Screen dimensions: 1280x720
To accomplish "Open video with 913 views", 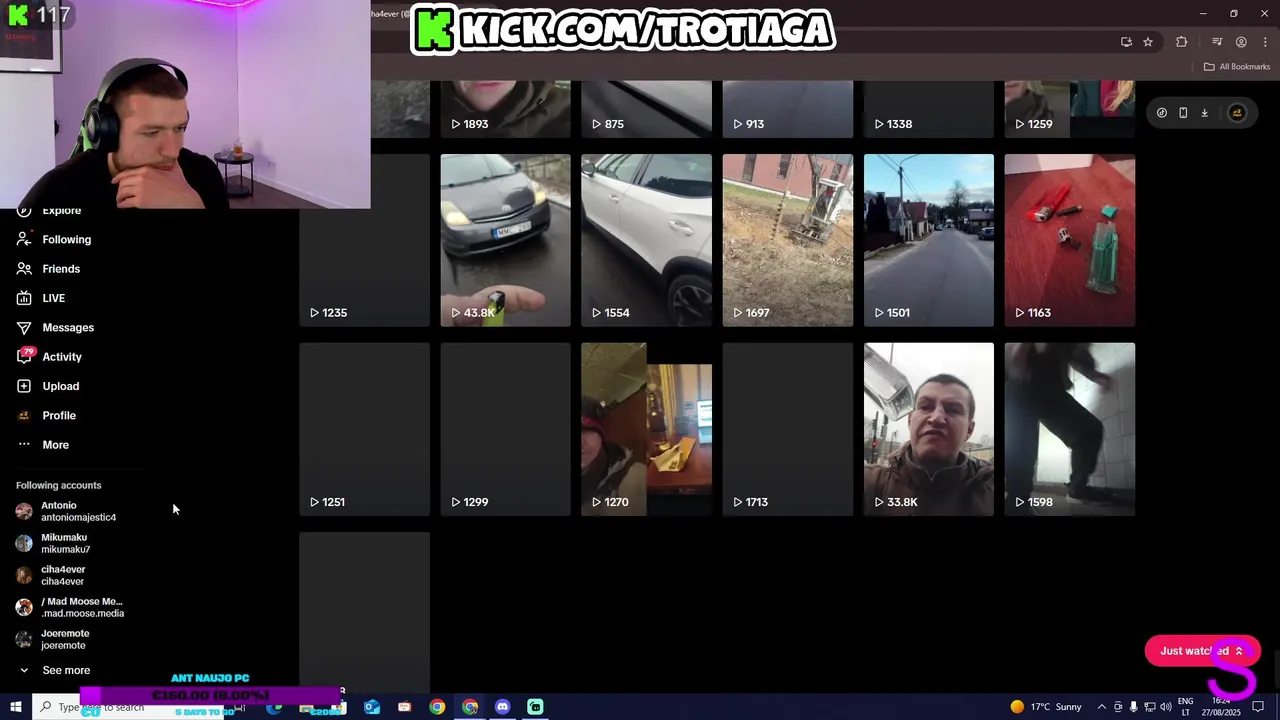I will point(787,109).
